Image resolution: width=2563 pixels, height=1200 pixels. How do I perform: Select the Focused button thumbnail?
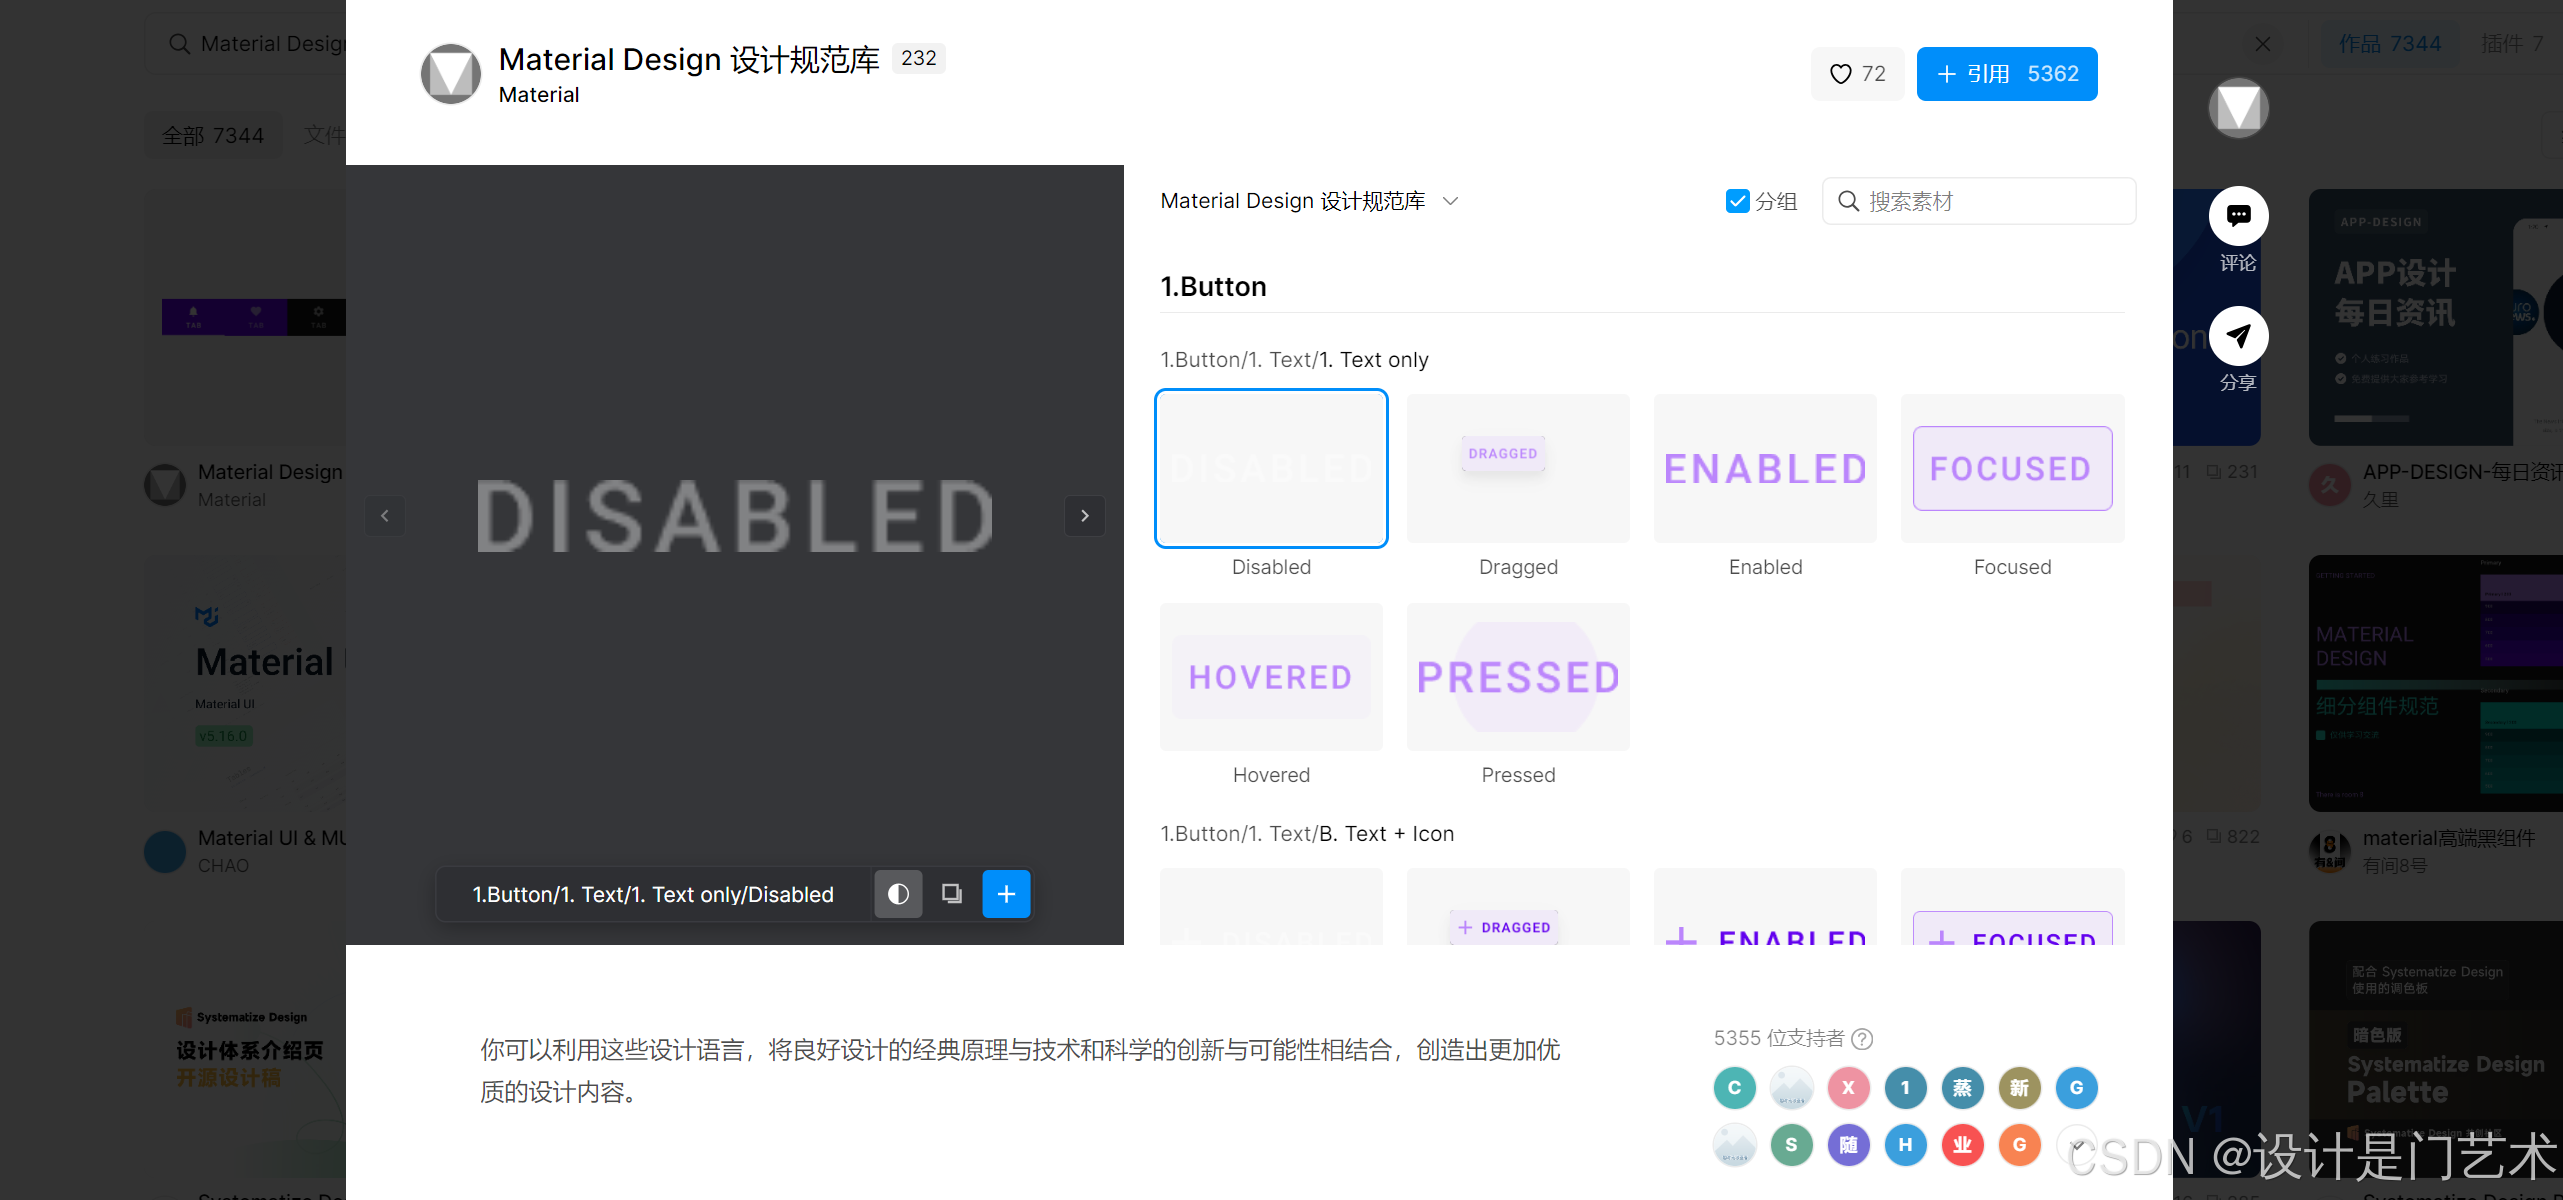[x=2012, y=468]
